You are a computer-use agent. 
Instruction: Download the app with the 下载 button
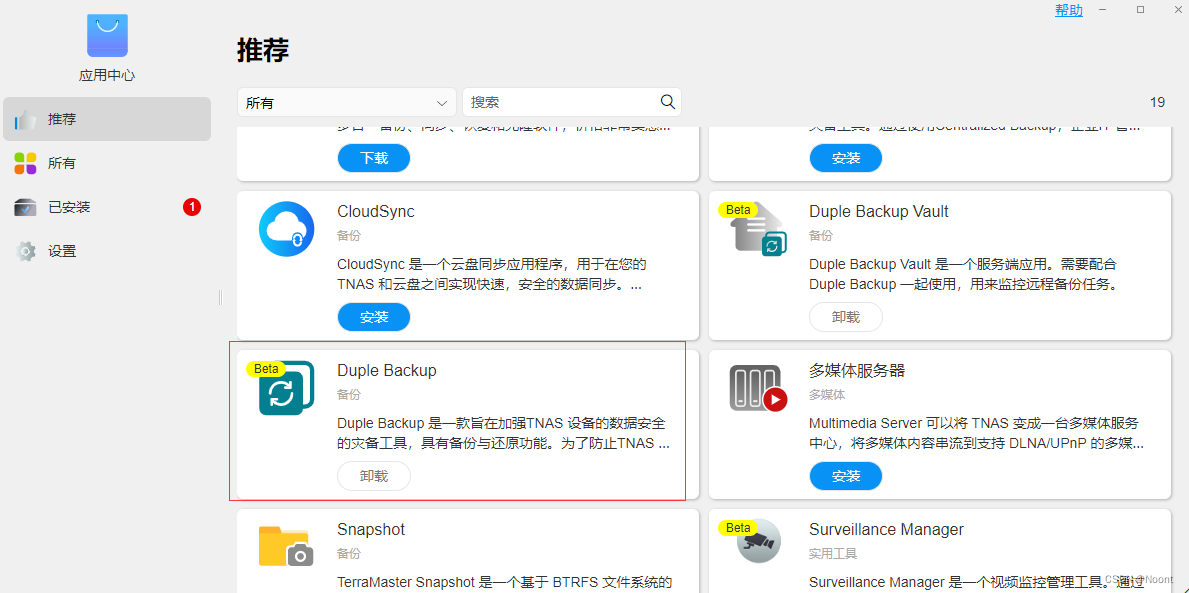point(373,157)
